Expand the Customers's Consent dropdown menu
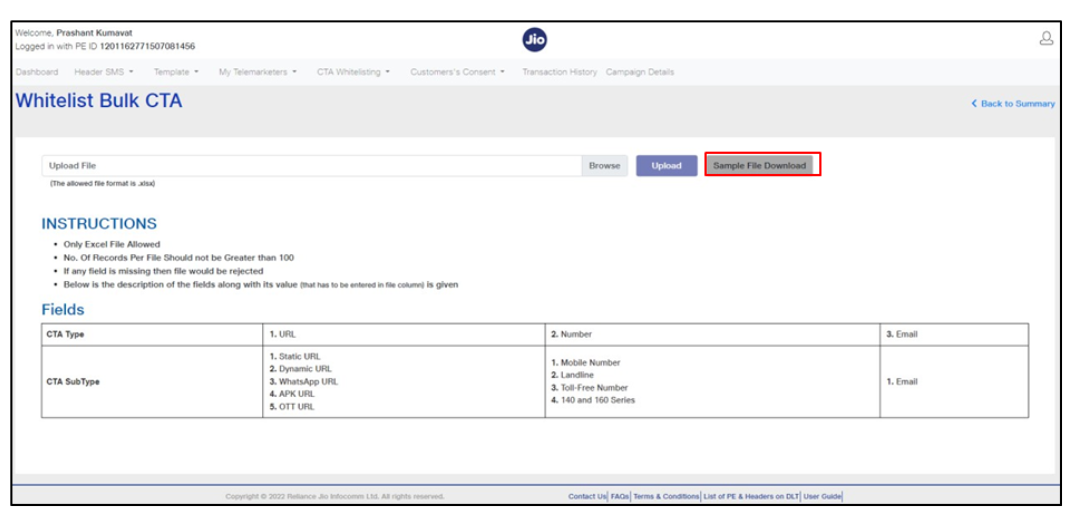This screenshot has width=1074, height=511. click(x=457, y=72)
